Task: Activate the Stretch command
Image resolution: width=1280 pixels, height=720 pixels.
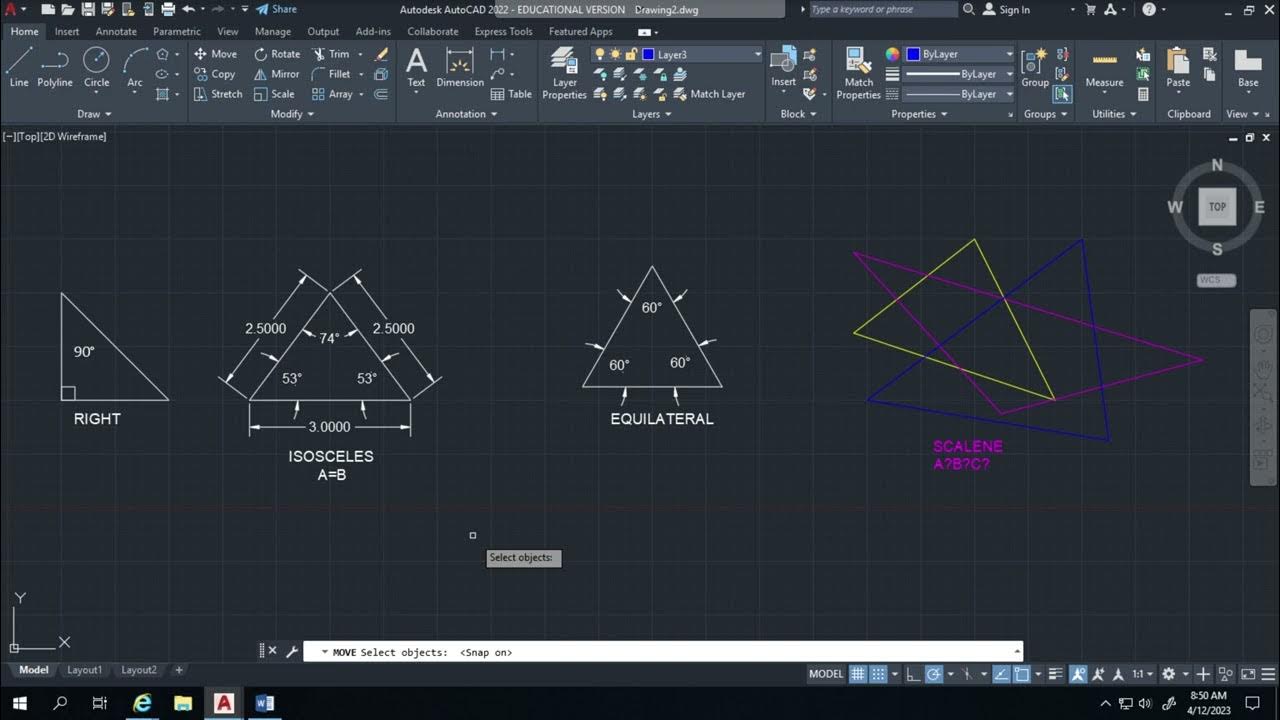Action: point(218,94)
